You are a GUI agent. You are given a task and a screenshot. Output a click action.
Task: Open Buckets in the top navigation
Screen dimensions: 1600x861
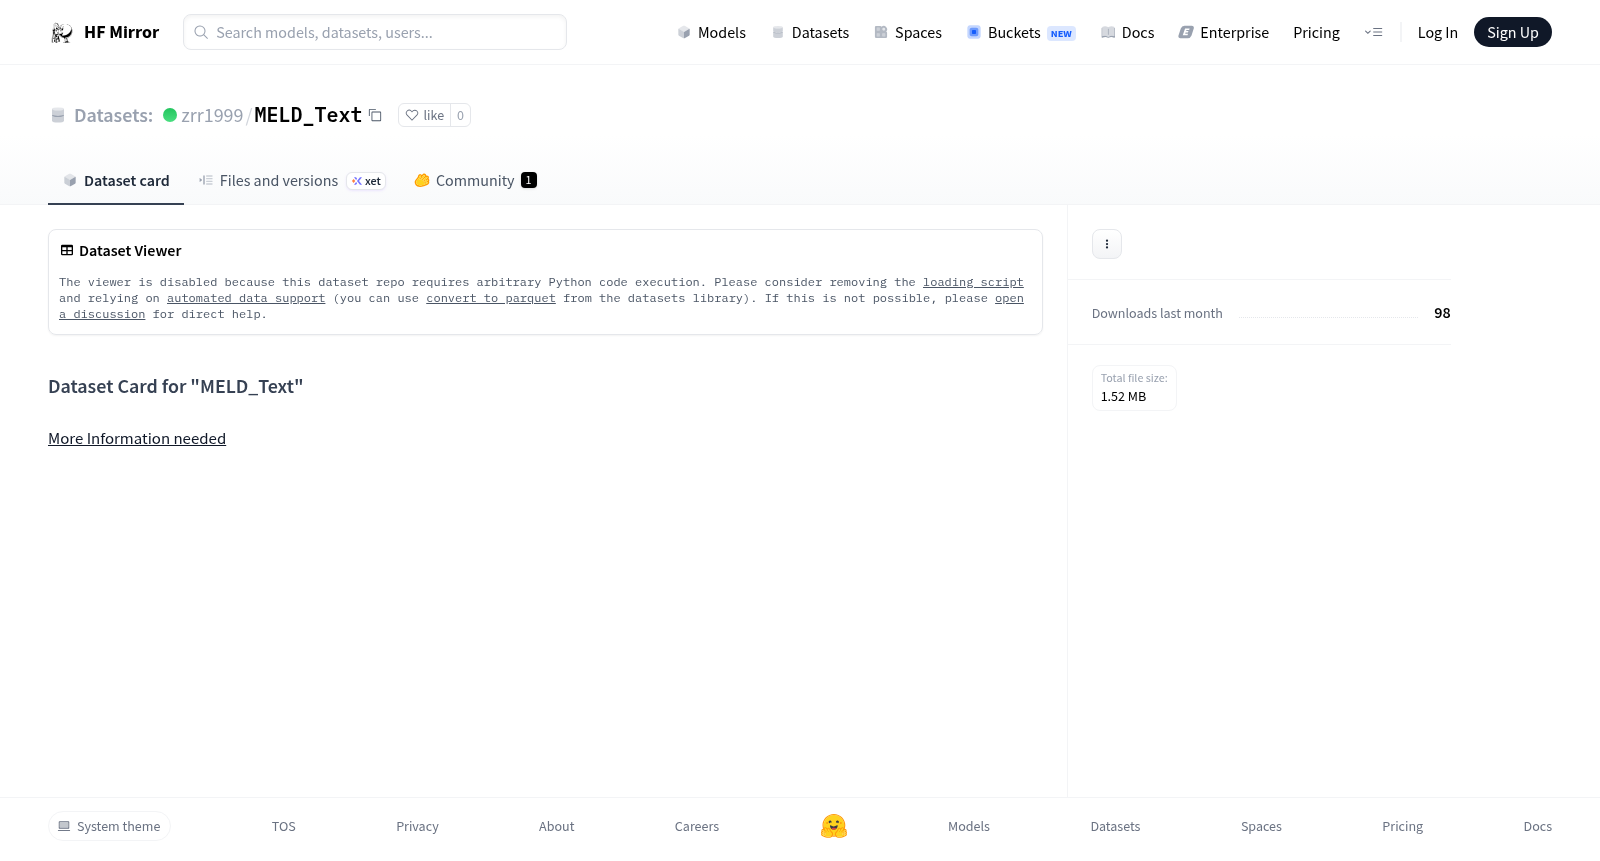click(1021, 33)
